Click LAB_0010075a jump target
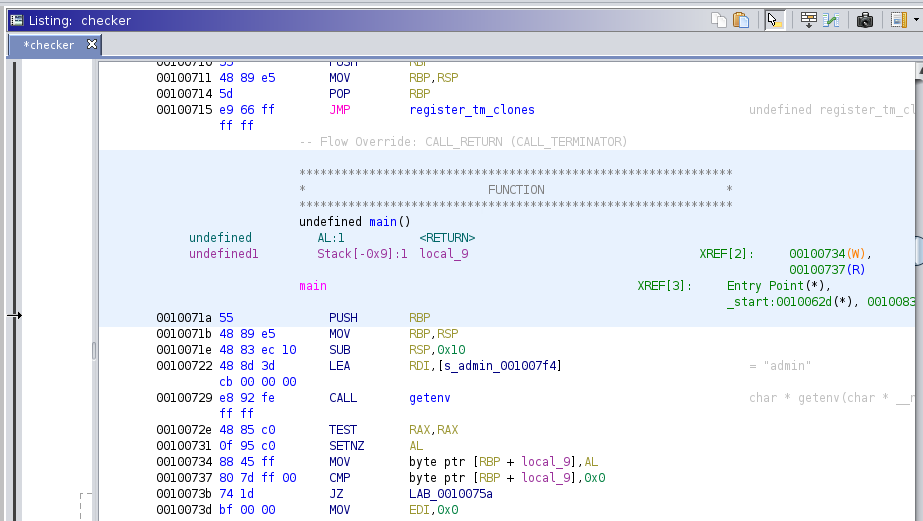 450,493
